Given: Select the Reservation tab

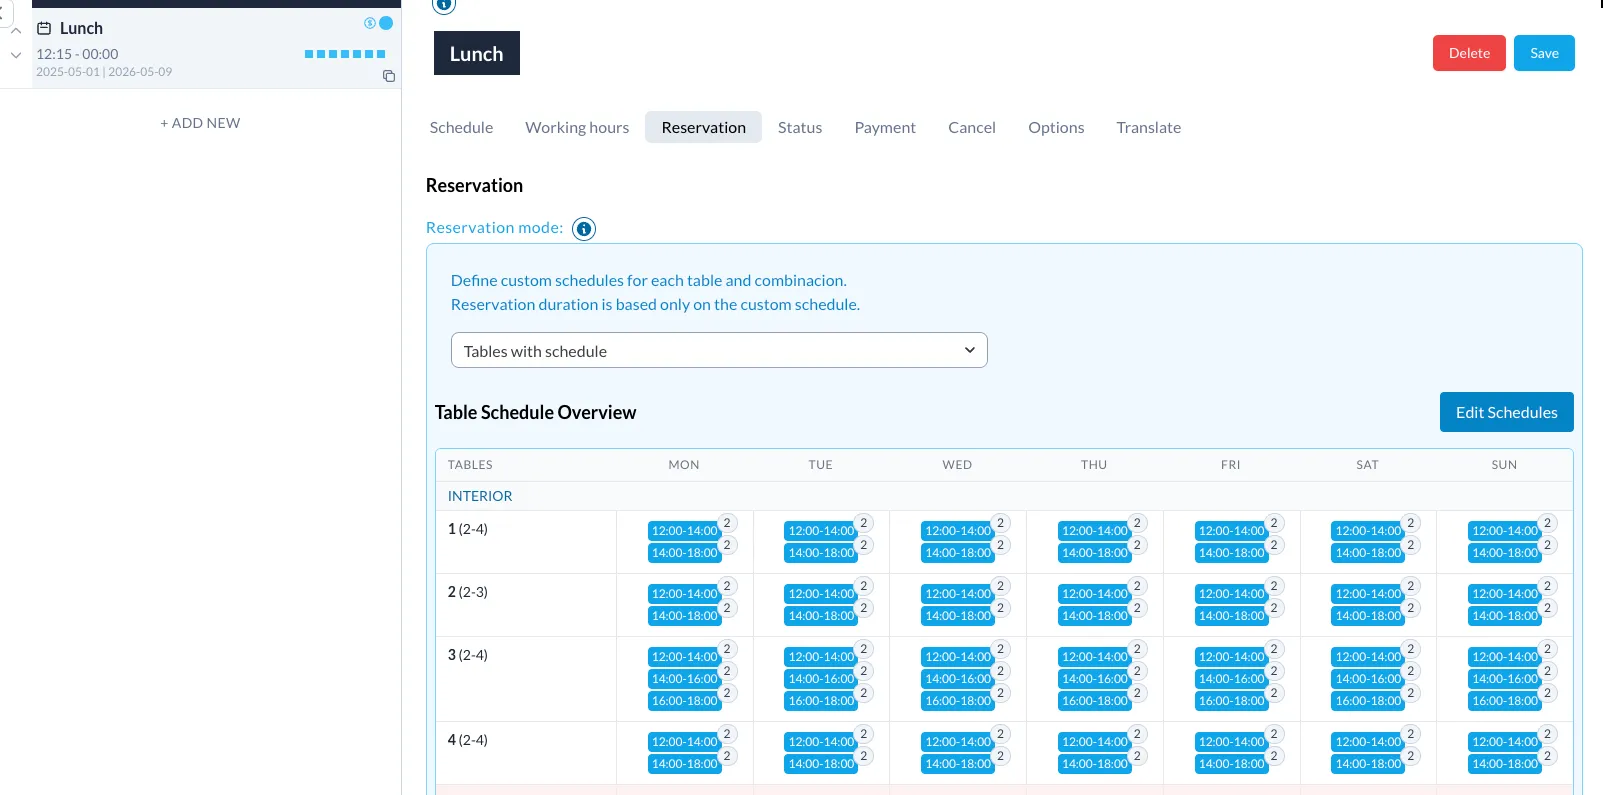Looking at the screenshot, I should pos(704,127).
